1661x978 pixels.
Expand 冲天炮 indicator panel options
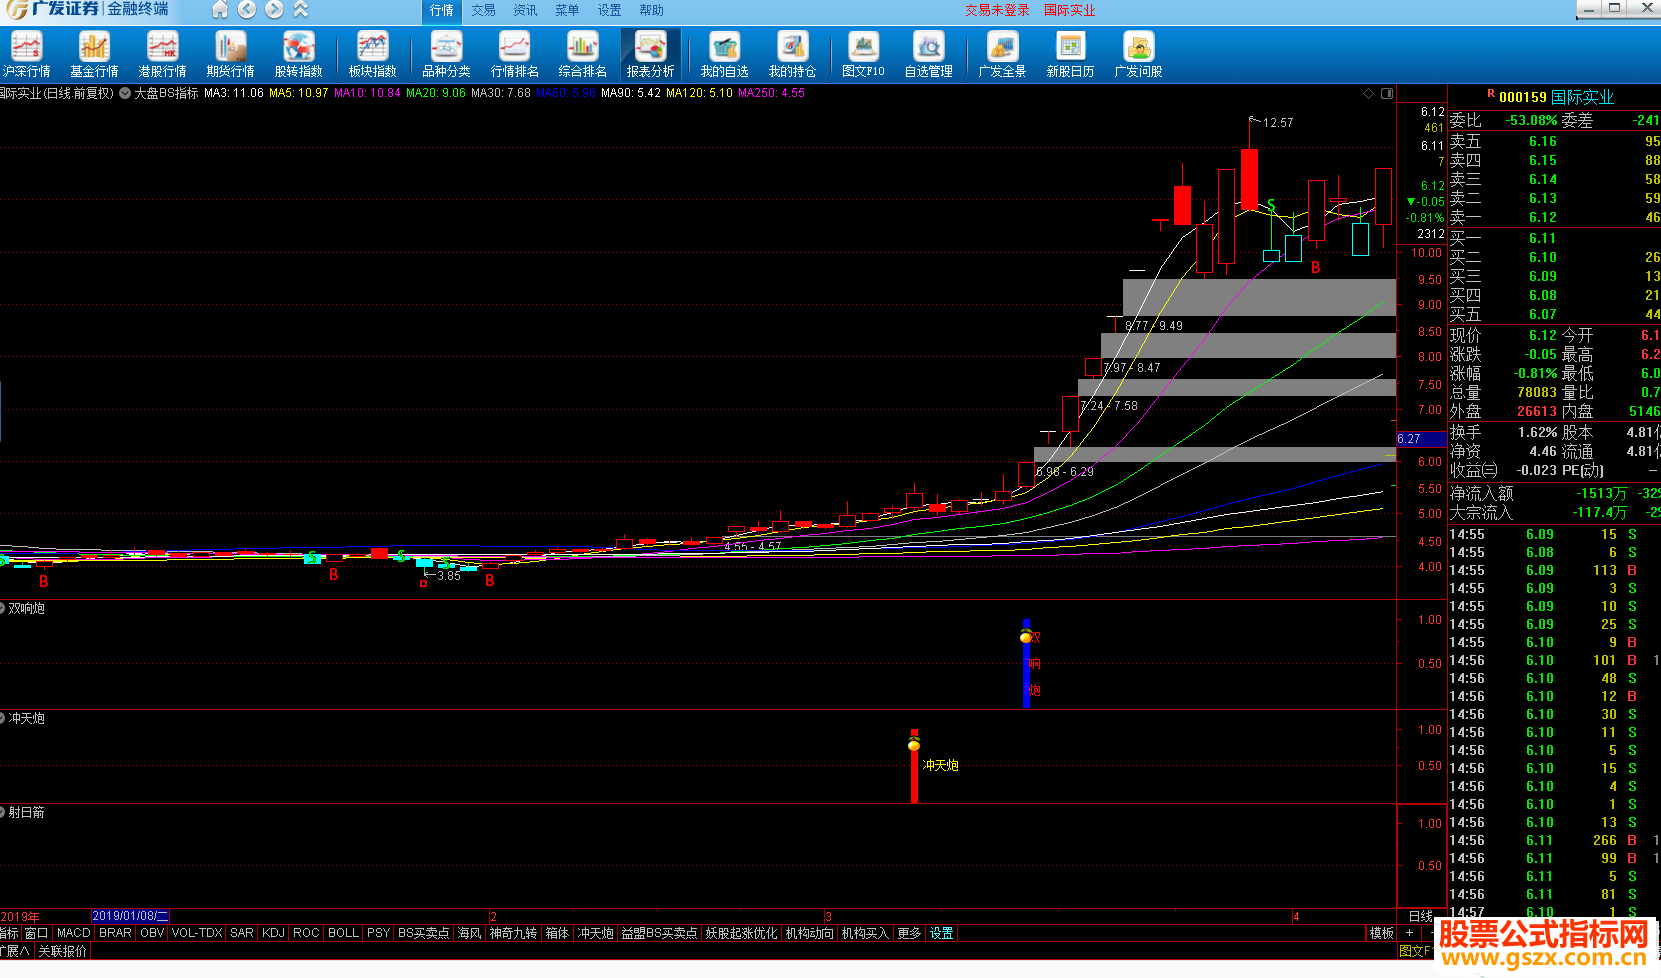point(3,718)
